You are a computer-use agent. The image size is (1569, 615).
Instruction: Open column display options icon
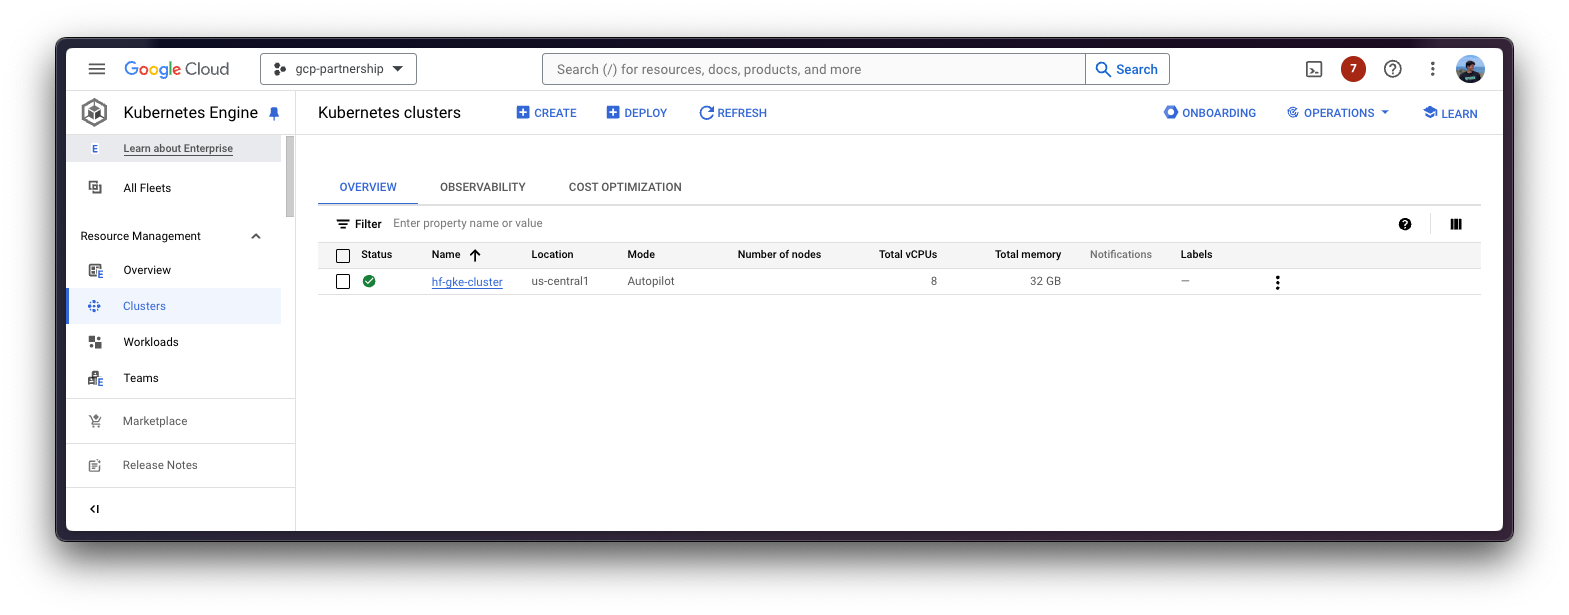1456,224
